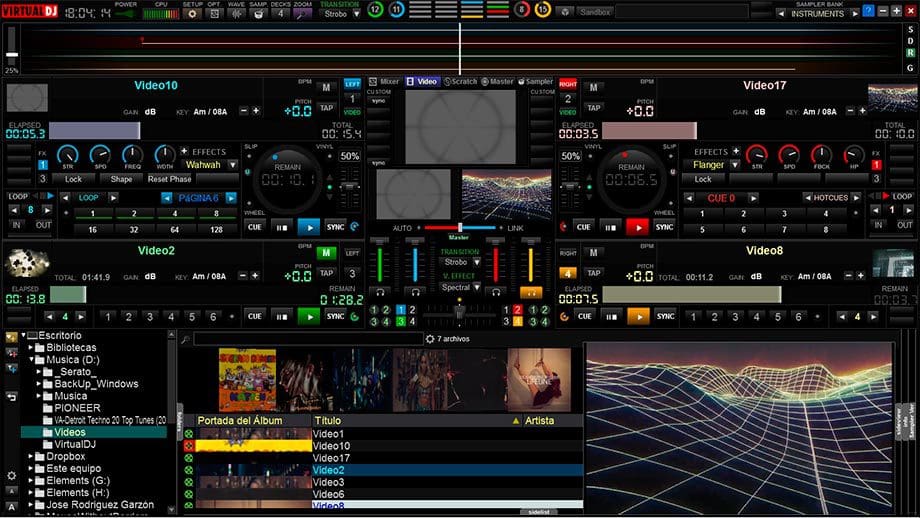Open Setup gear icon in top bar
Viewport: 920px width, 518px height.
(192, 13)
